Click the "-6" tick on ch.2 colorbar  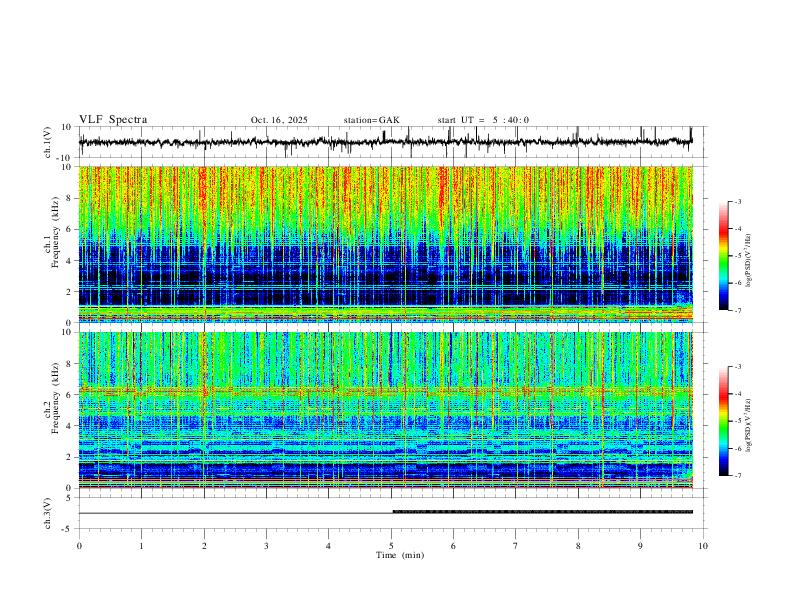pos(738,448)
